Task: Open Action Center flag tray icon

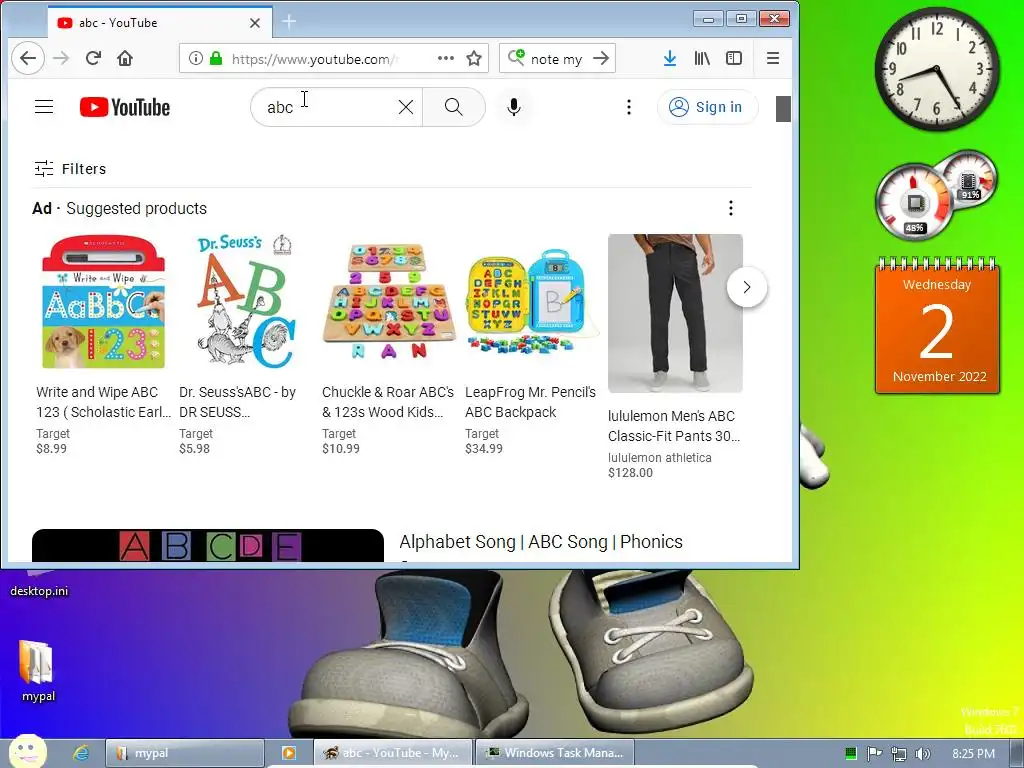Action: pos(874,754)
